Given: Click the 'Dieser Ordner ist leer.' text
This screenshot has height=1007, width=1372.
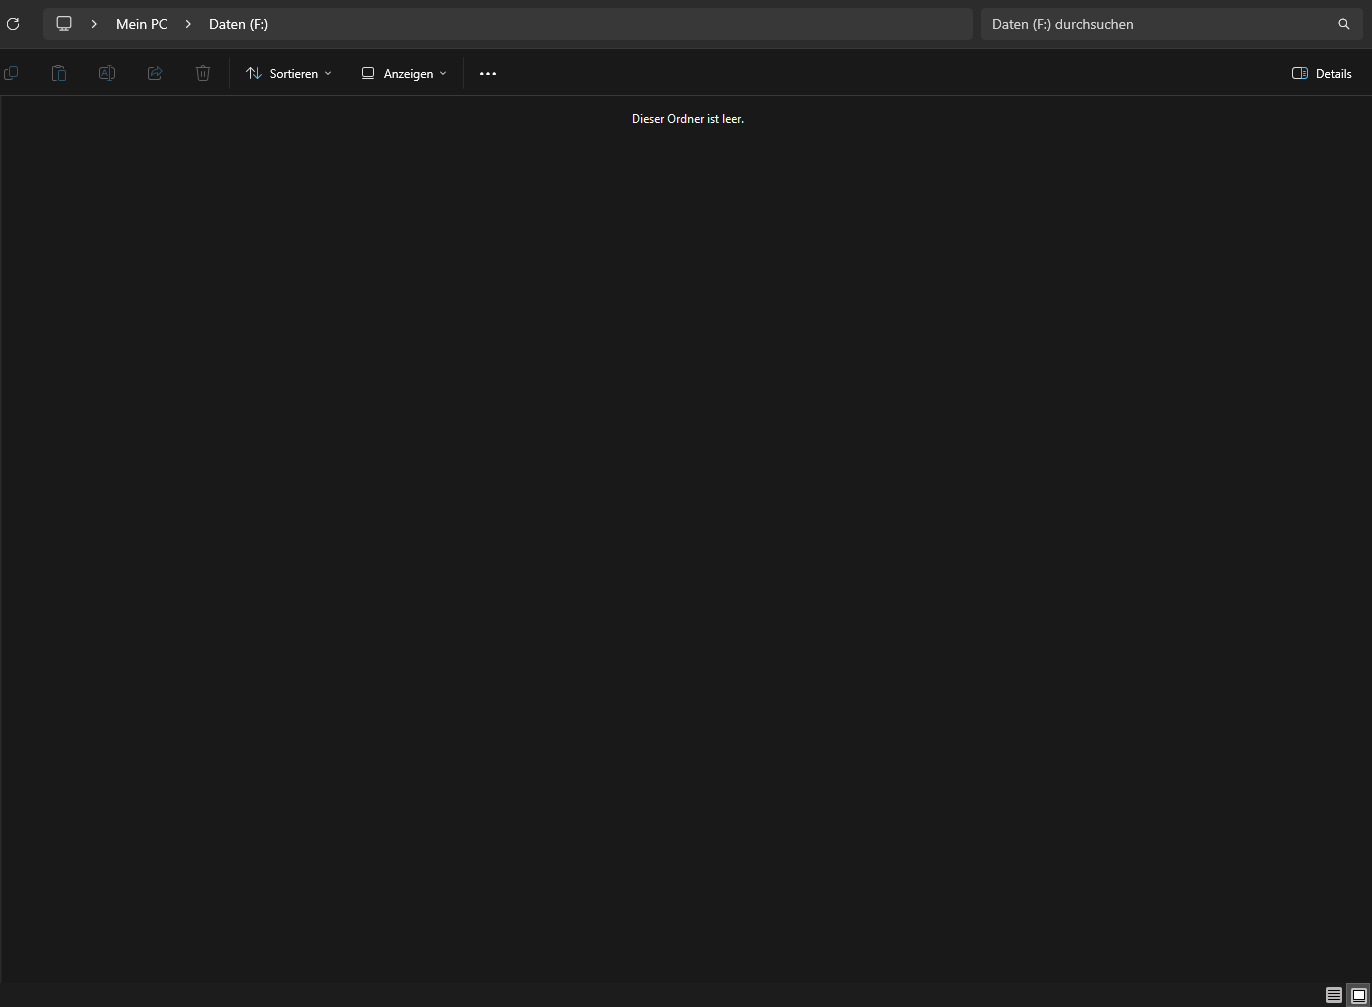Looking at the screenshot, I should pyautogui.click(x=688, y=119).
